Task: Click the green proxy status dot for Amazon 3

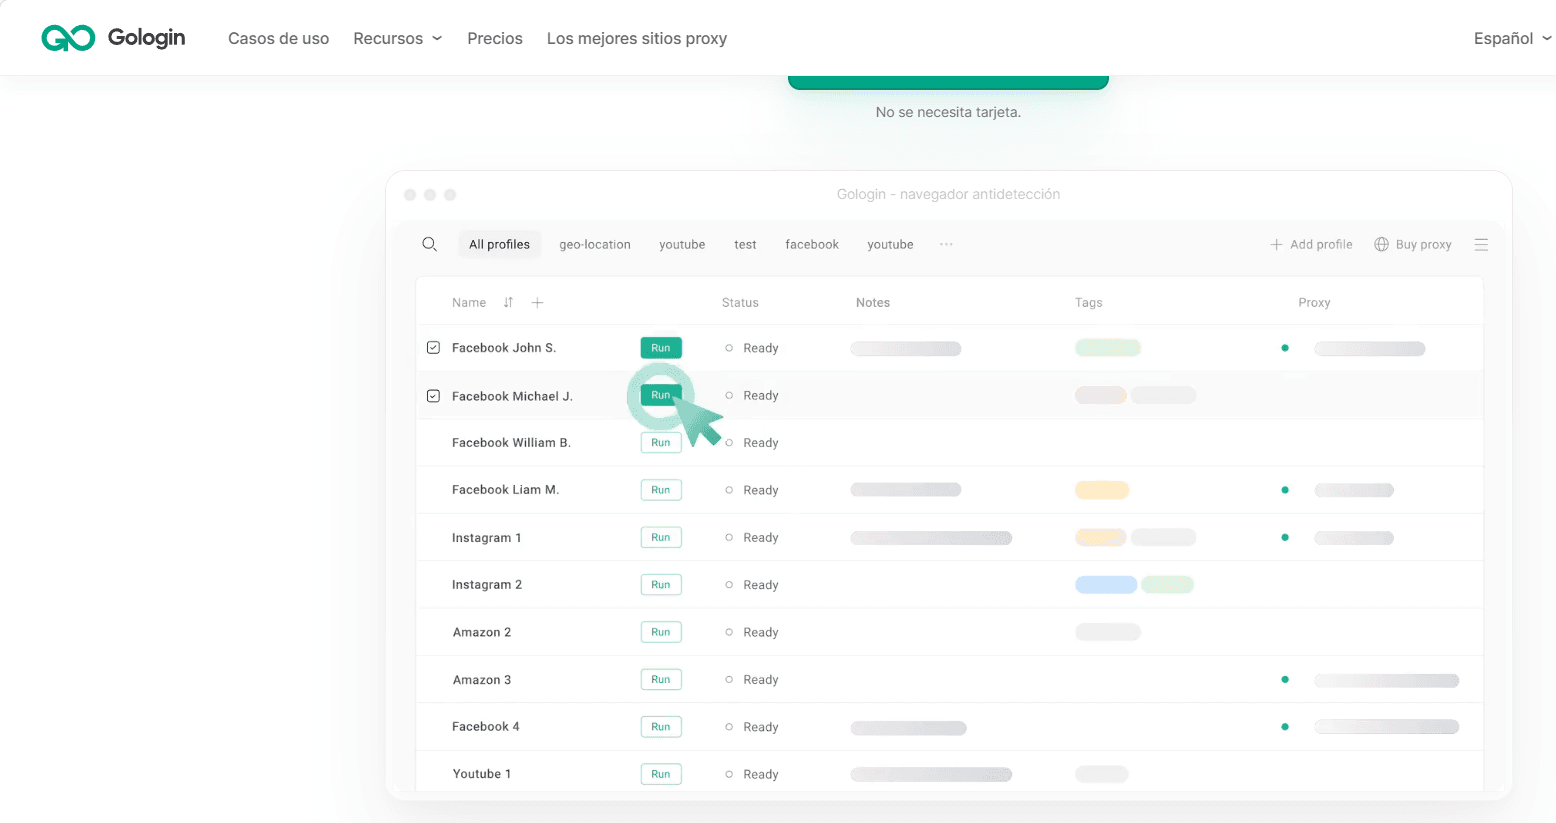Action: (1285, 680)
